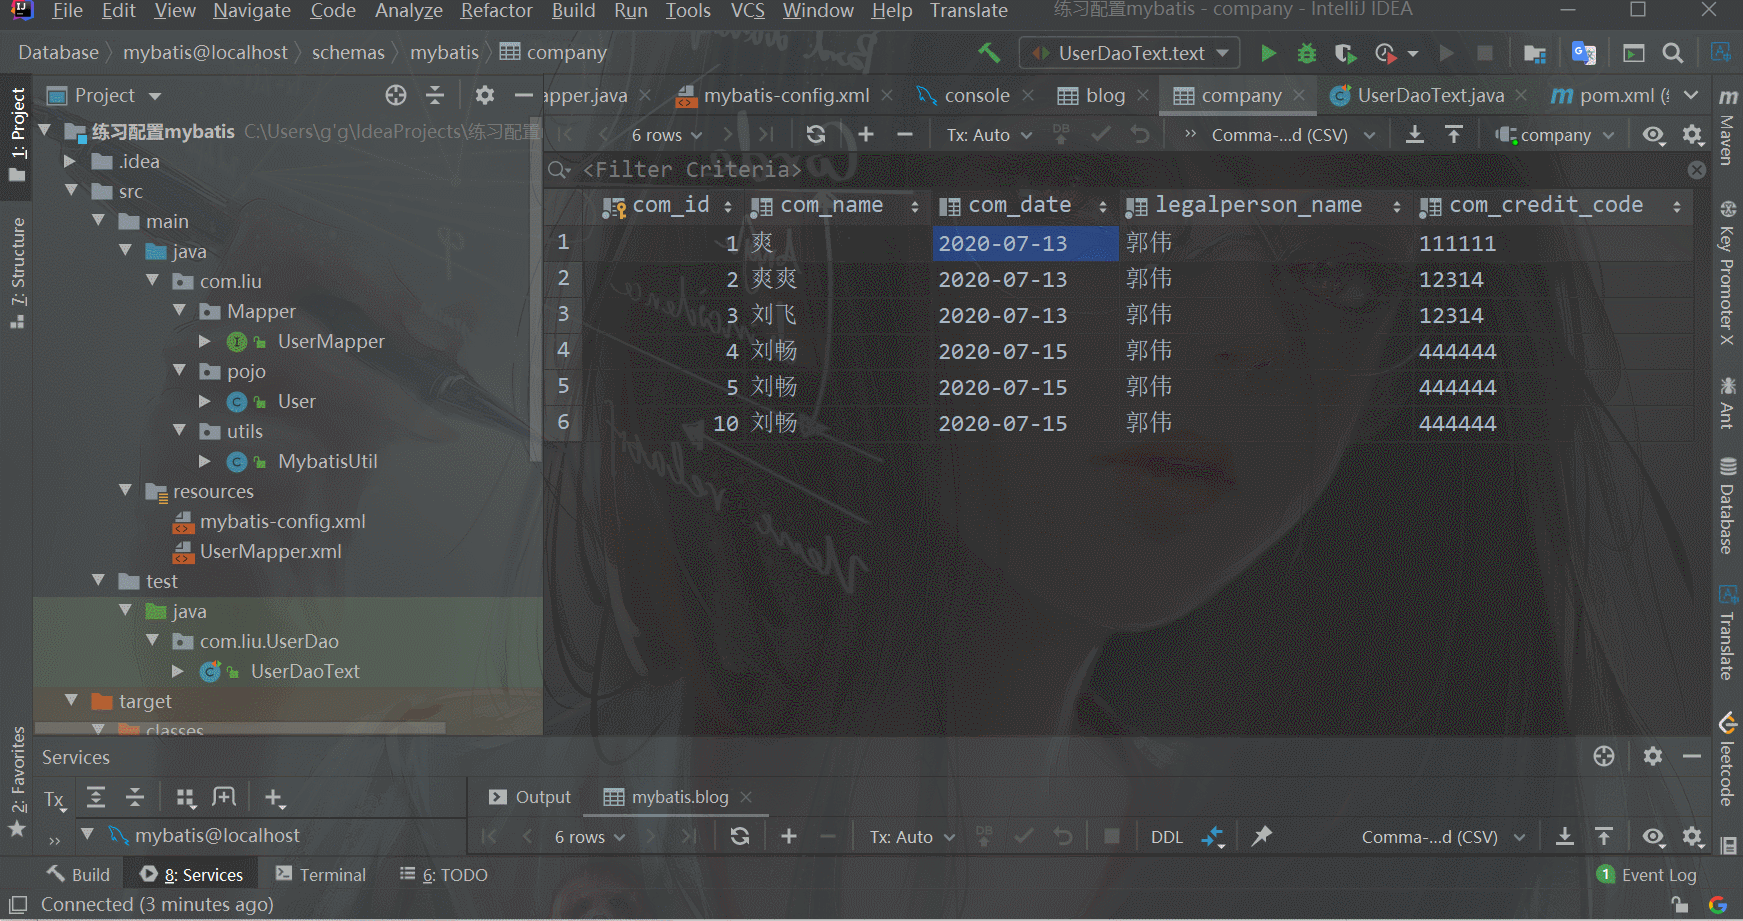Clear the Filter Criteria field
Screen dimensions: 1743x921
tap(1696, 170)
